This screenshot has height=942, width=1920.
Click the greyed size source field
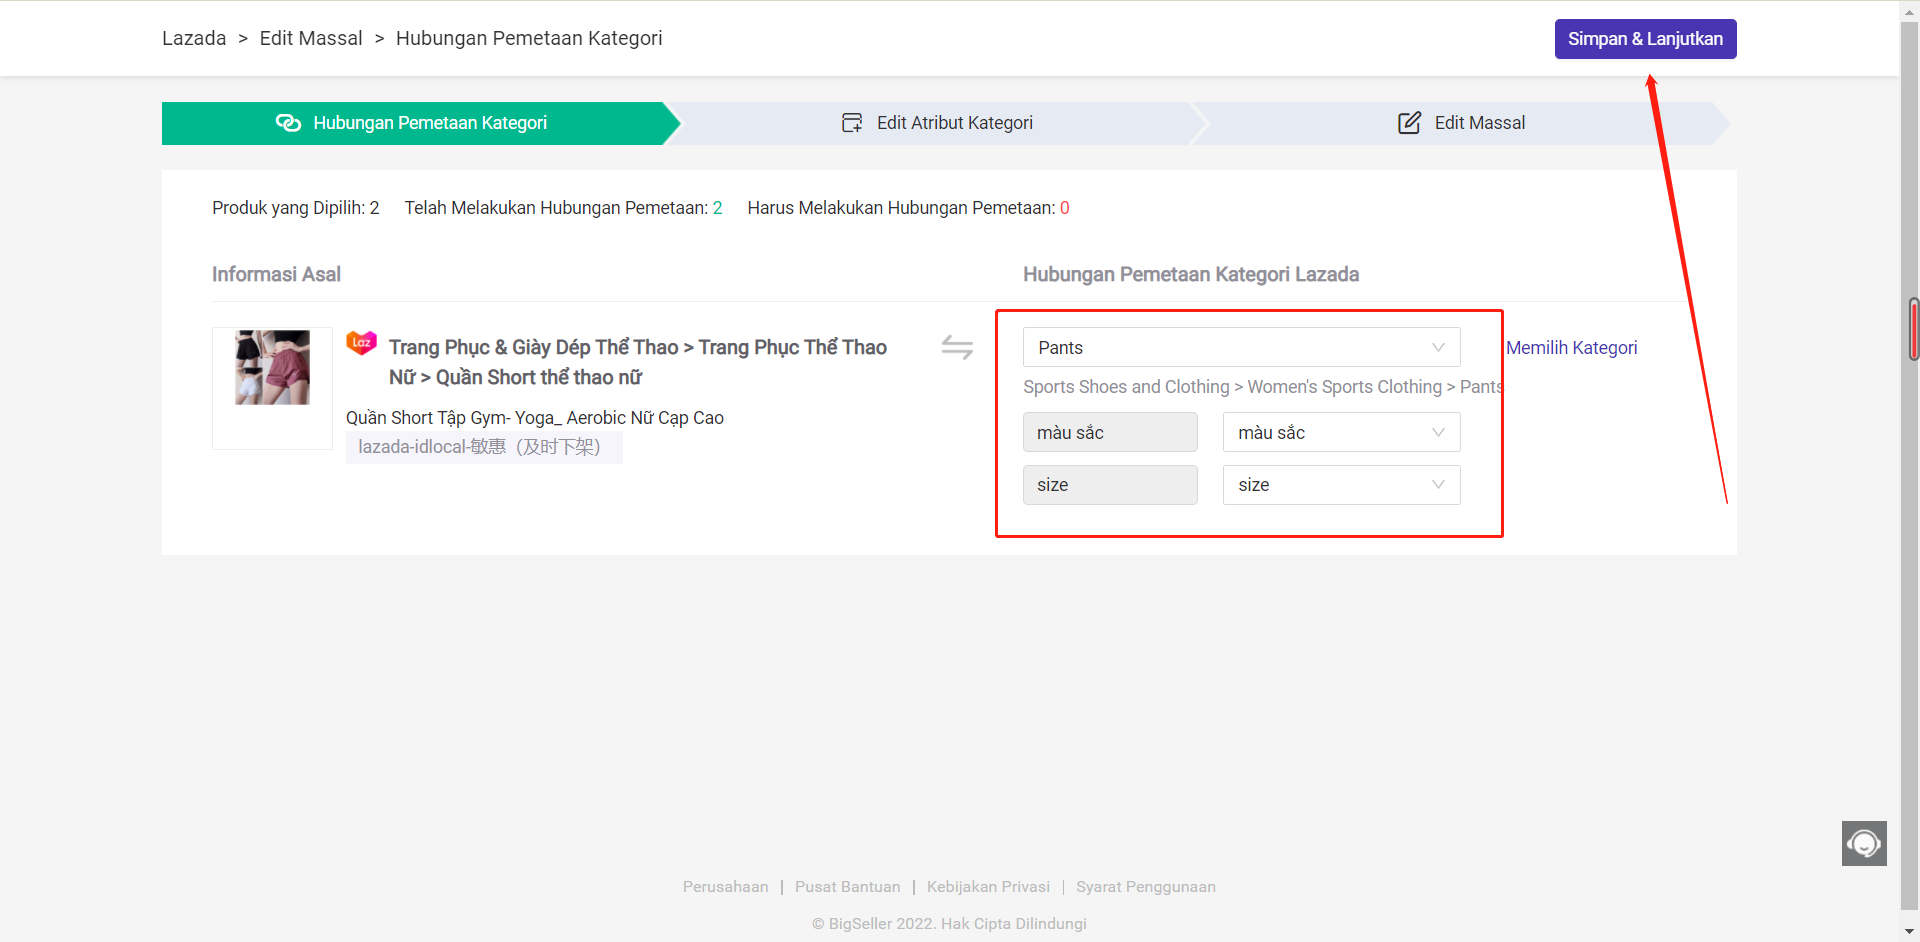pos(1110,485)
